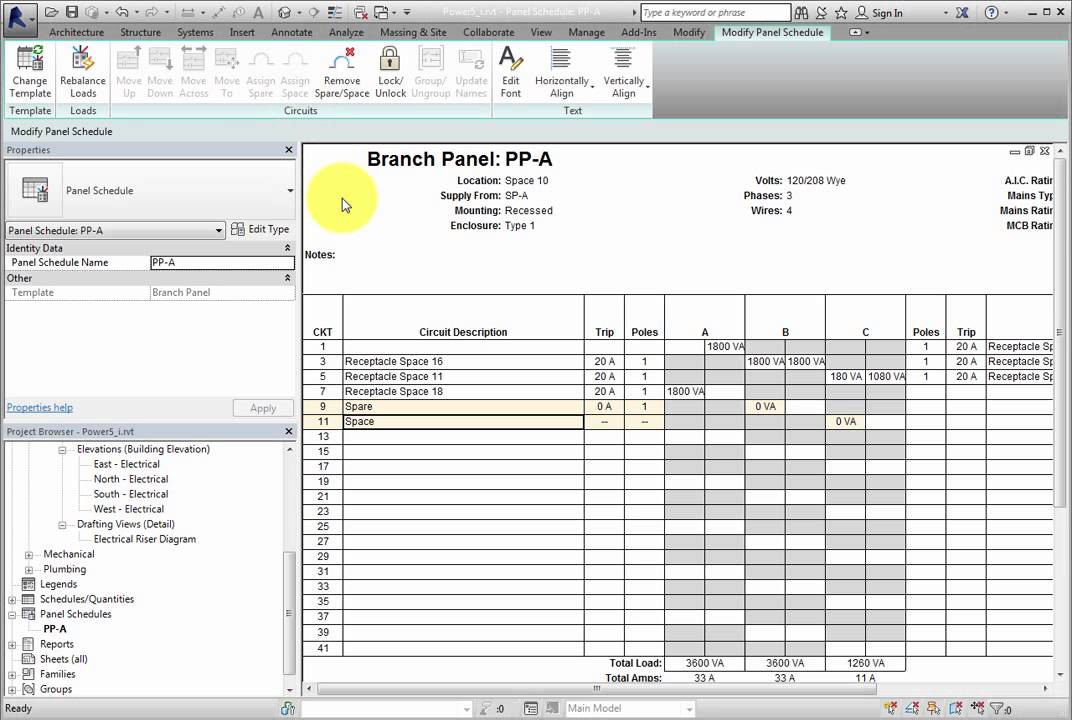Save the project with the floppy disk icon
The width and height of the screenshot is (1072, 720).
coord(72,12)
